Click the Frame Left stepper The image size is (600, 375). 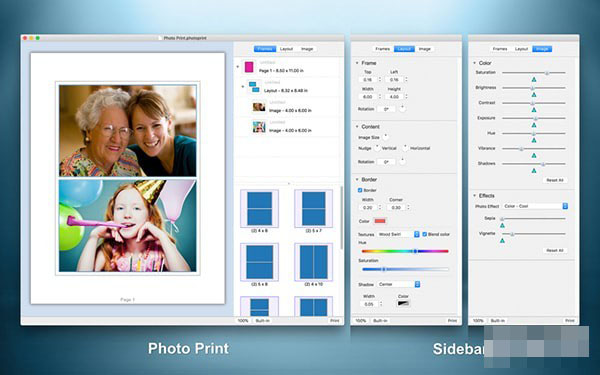coord(406,80)
